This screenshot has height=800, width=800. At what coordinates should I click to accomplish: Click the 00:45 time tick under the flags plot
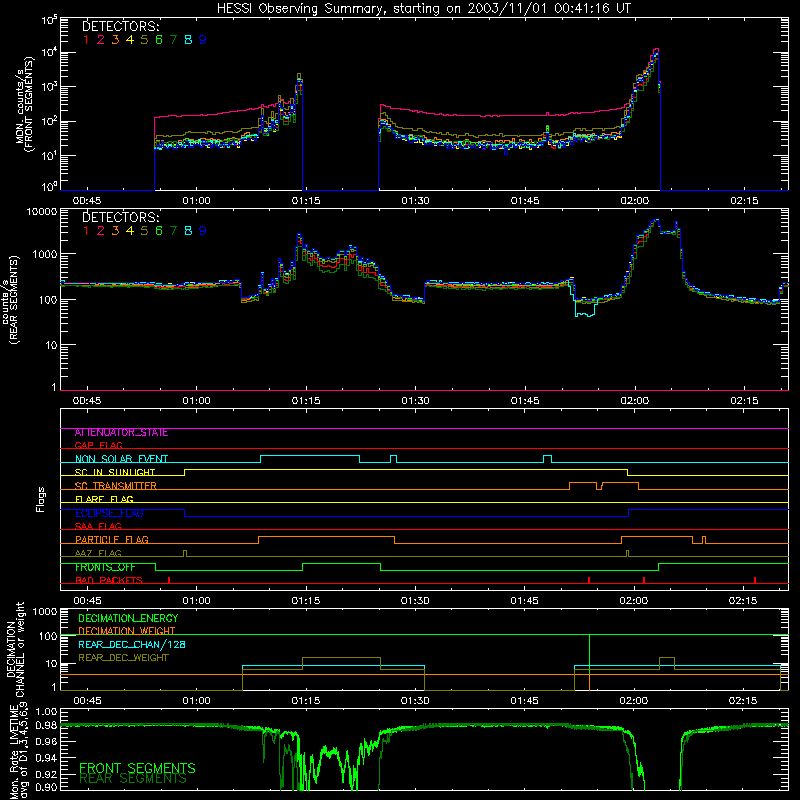(87, 601)
